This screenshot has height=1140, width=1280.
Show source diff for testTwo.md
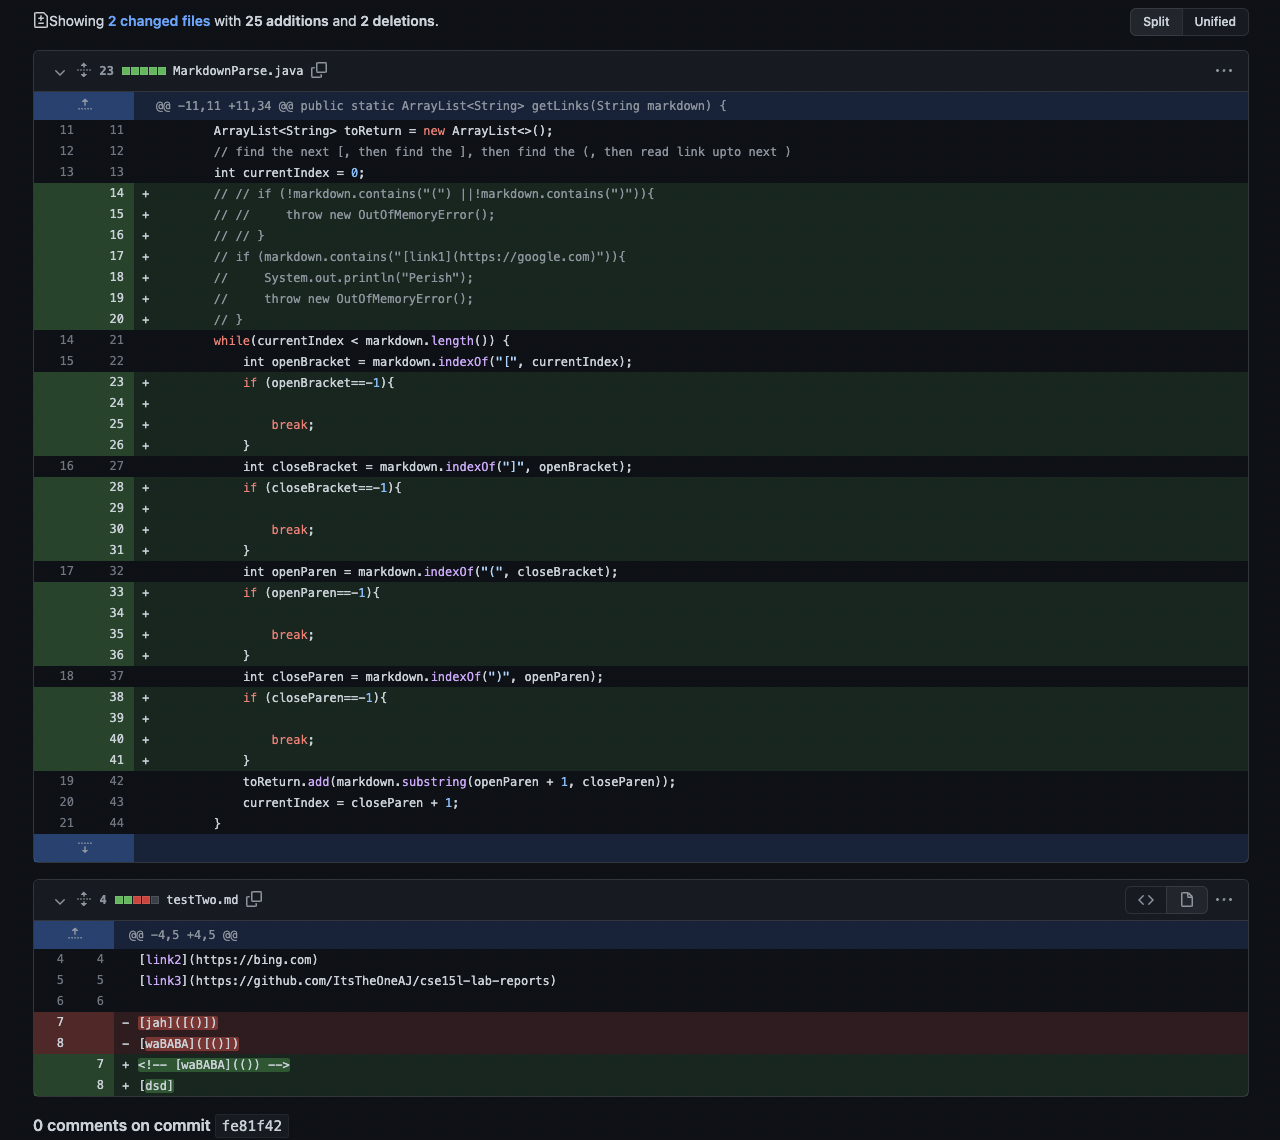(1146, 900)
